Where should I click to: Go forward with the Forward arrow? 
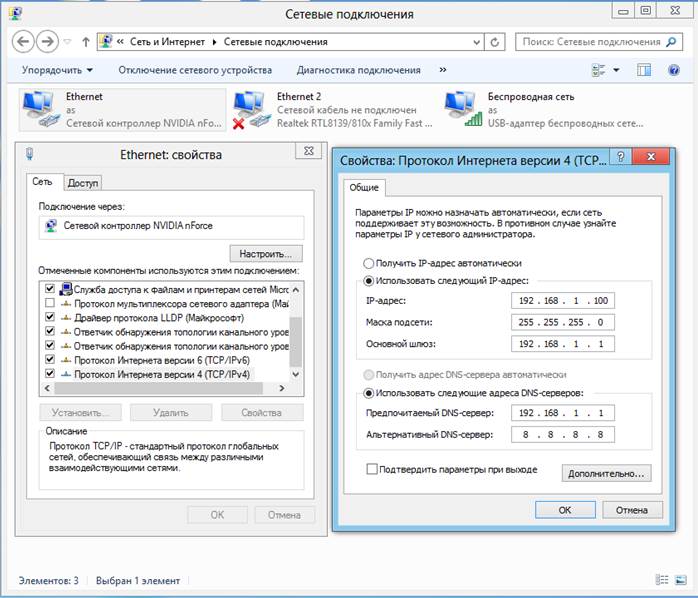[x=47, y=42]
